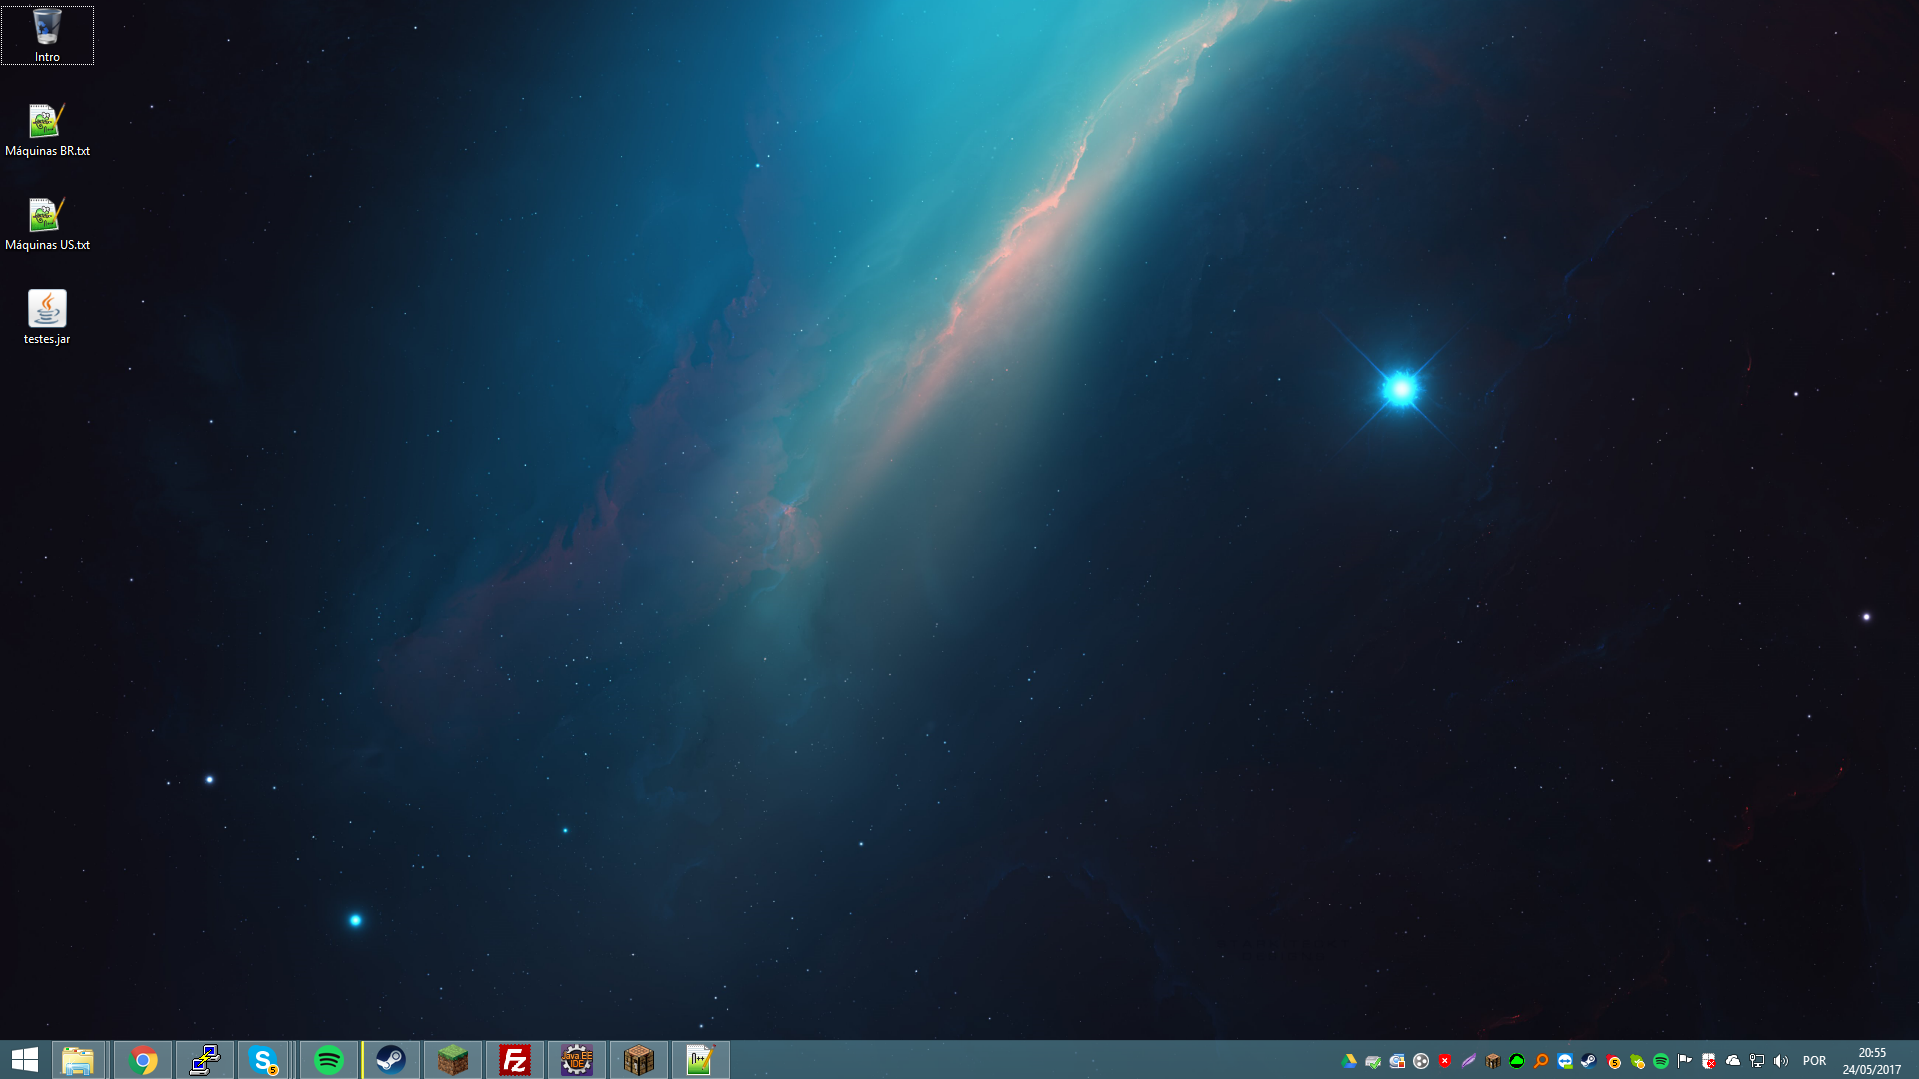
Task: Open FileZilla from the taskbar
Action: coord(515,1060)
